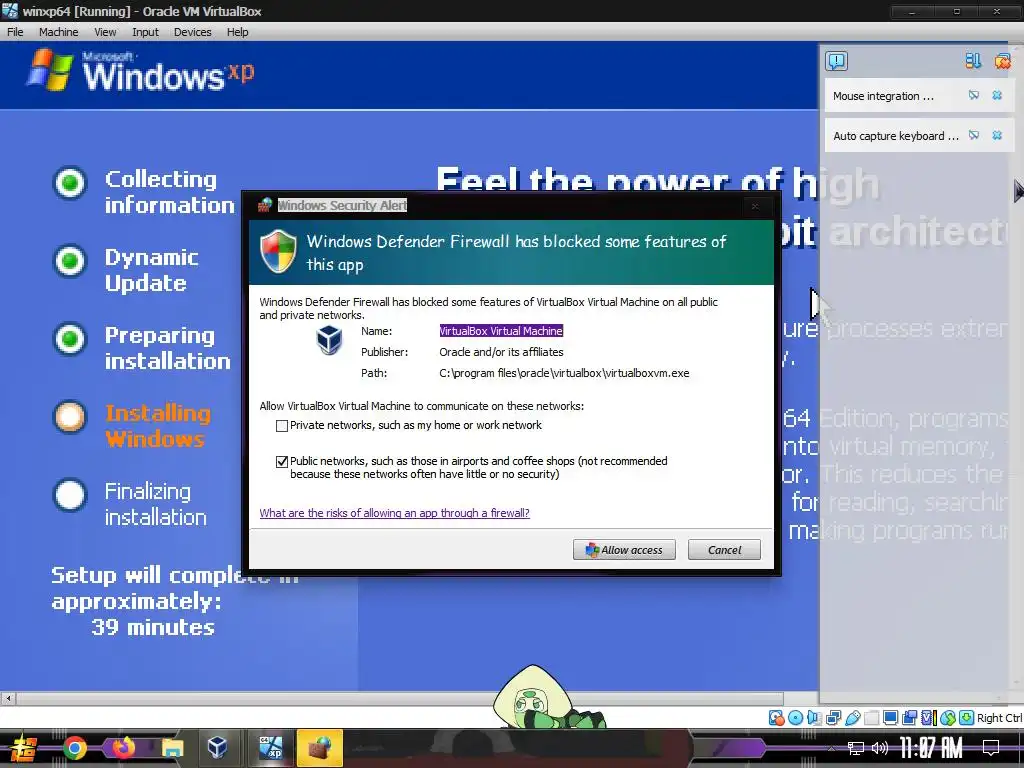Click Cancel in the Security Alert dialog
The height and width of the screenshot is (768, 1024).
(x=724, y=550)
